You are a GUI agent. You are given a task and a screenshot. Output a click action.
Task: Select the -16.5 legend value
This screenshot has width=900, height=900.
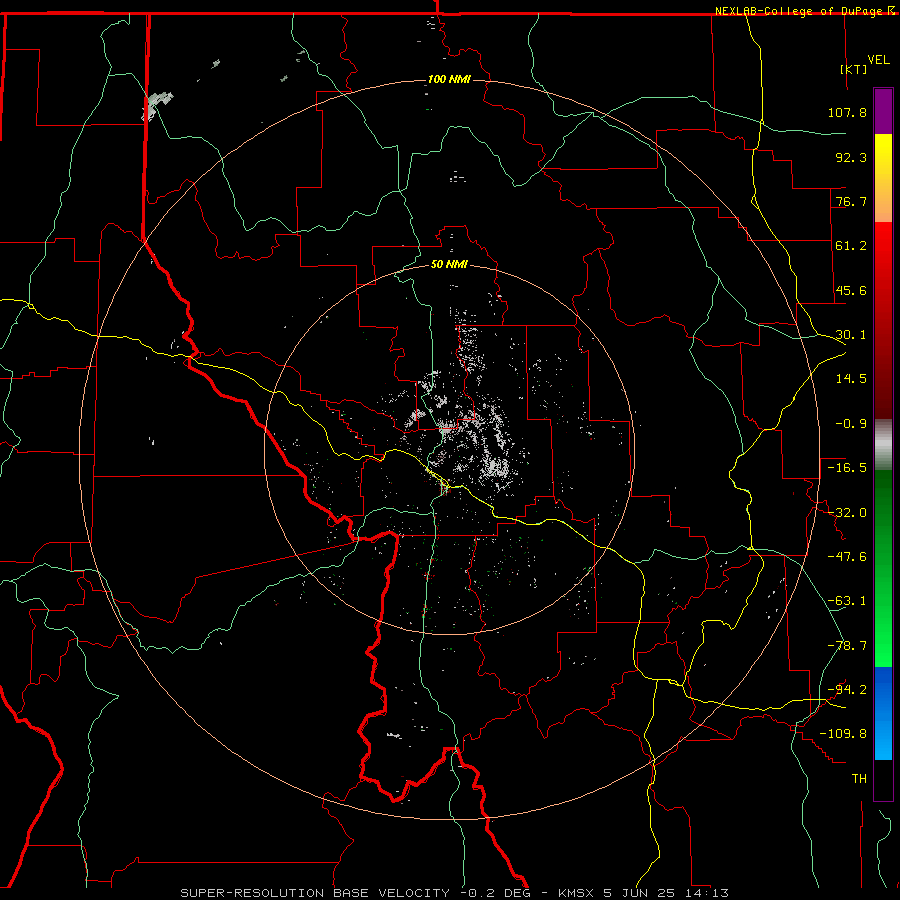(x=847, y=468)
